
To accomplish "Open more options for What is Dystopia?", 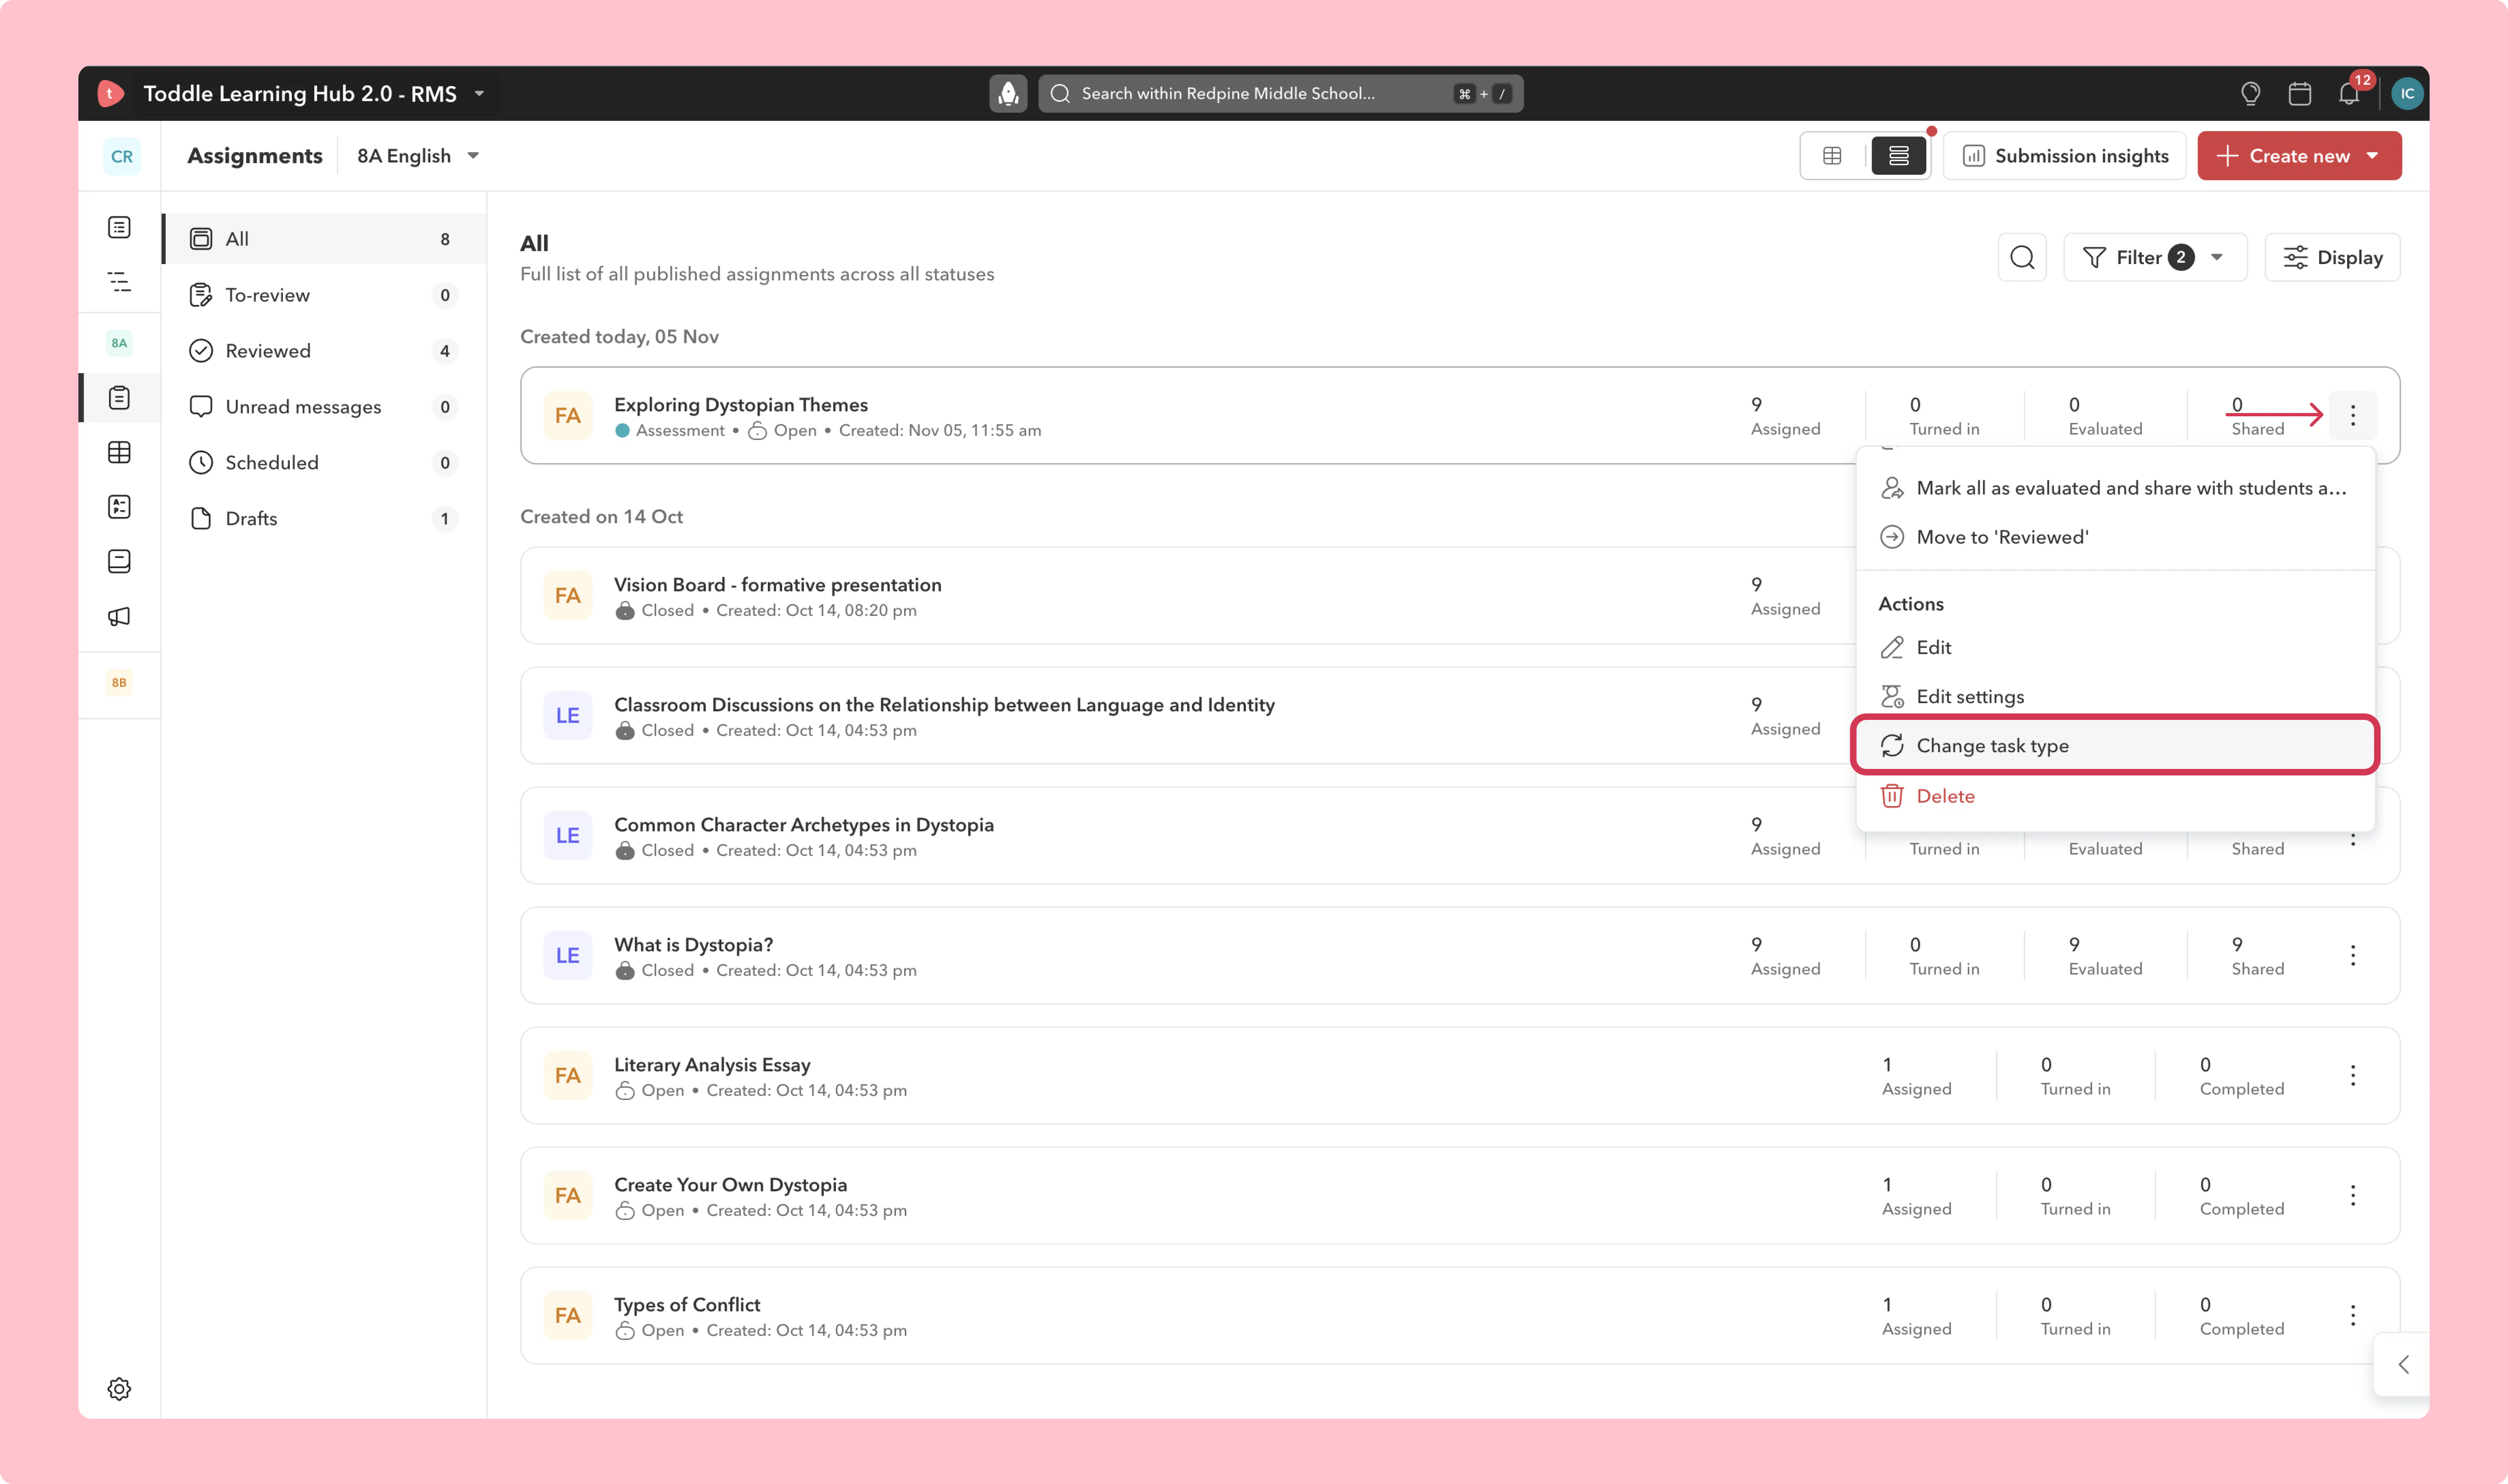I will pos(2352,955).
